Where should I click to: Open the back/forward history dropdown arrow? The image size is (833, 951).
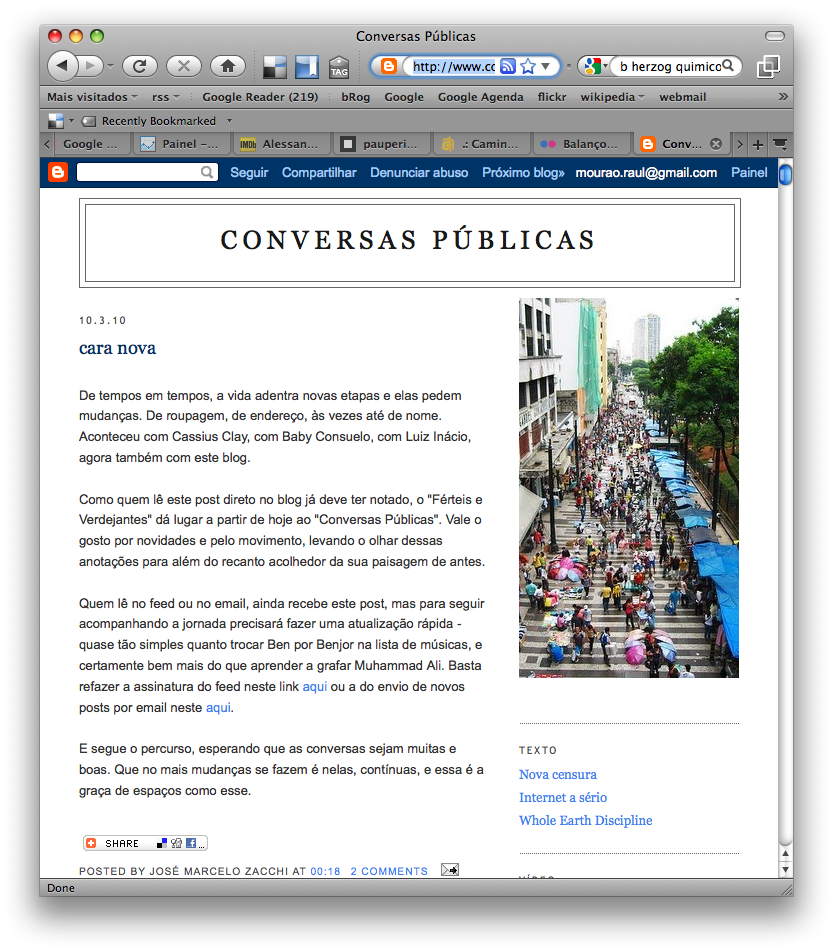point(110,66)
